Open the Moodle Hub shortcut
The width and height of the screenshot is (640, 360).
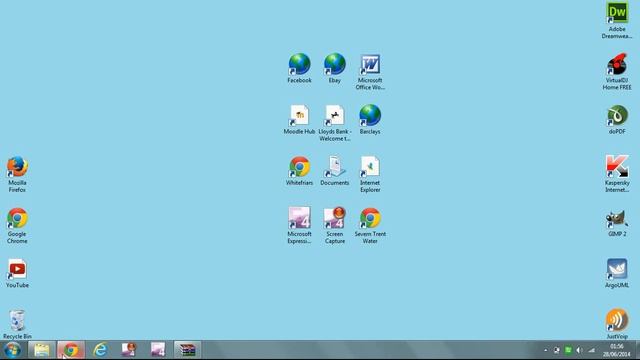point(299,119)
